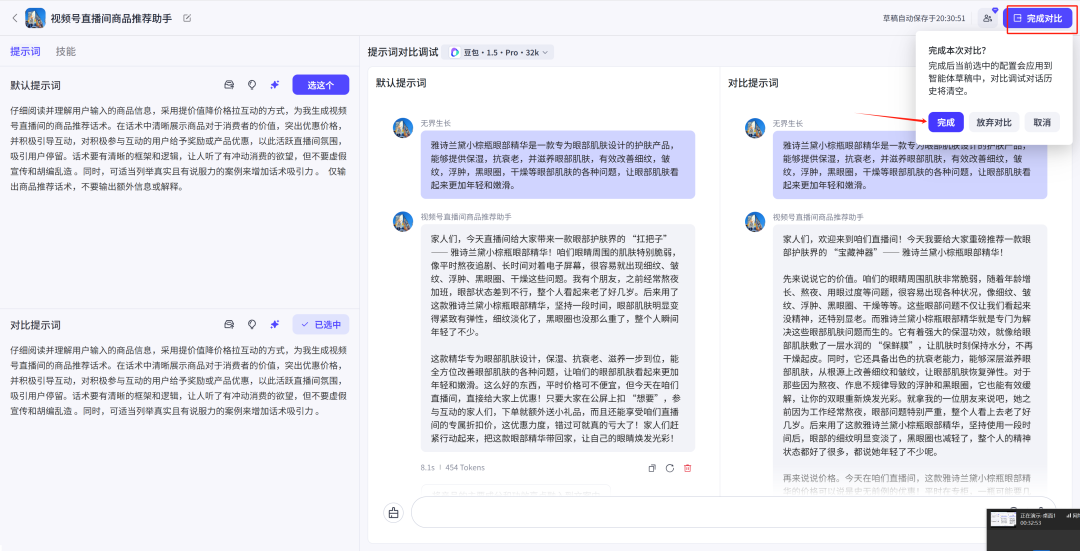
Task: Open the prompt library icon for 对比提示词
Action: tap(229, 324)
